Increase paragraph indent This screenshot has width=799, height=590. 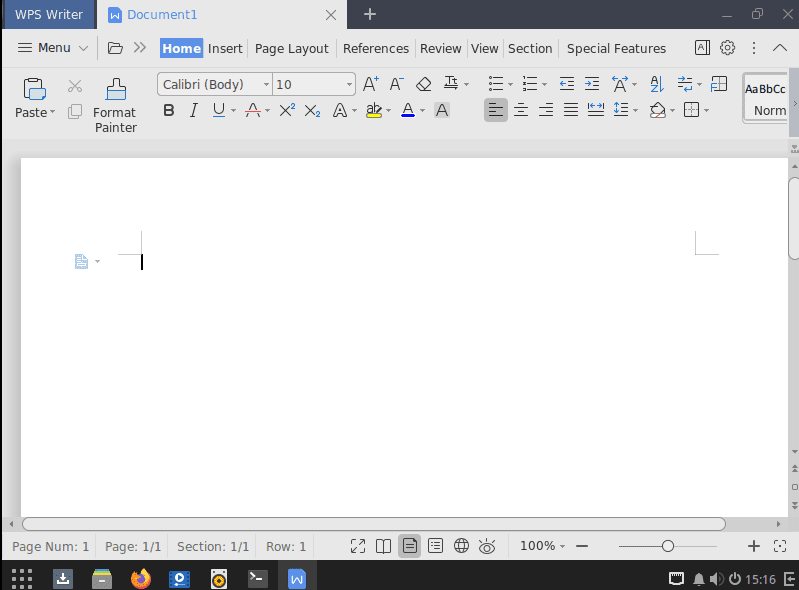pos(592,84)
